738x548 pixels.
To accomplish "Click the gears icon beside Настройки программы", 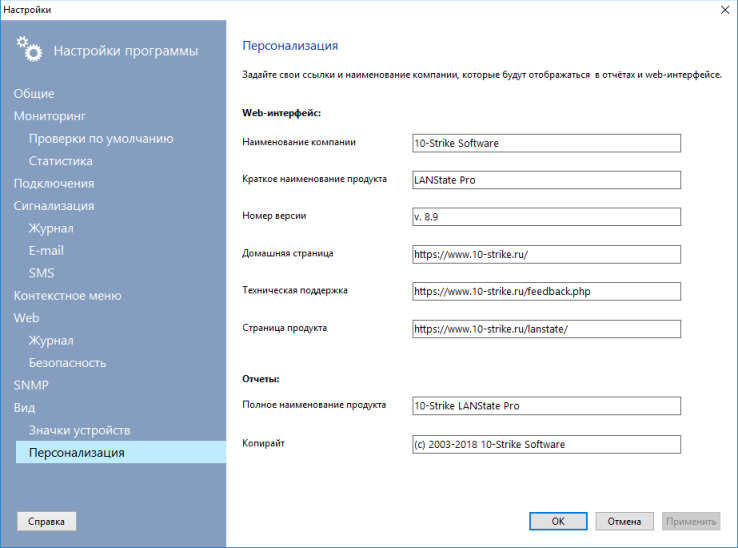I will [x=30, y=49].
